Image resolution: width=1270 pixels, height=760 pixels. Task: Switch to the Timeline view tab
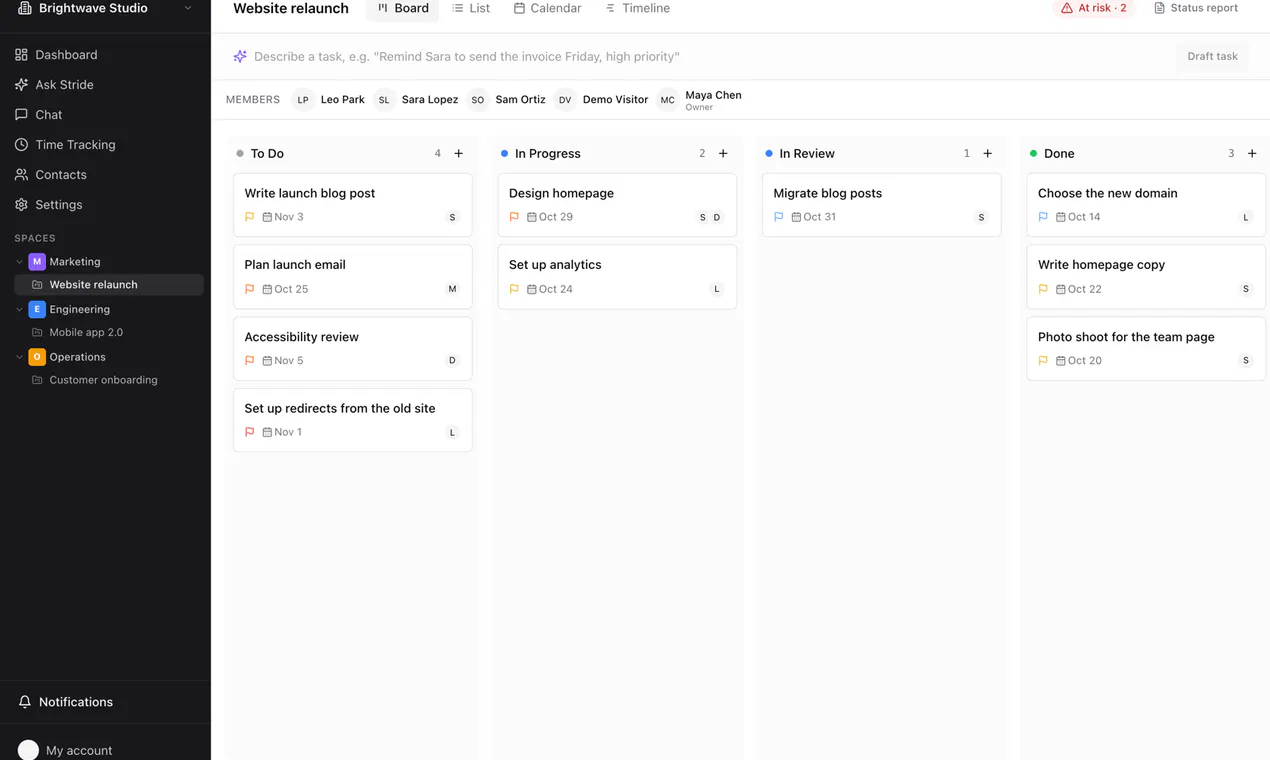tap(637, 9)
